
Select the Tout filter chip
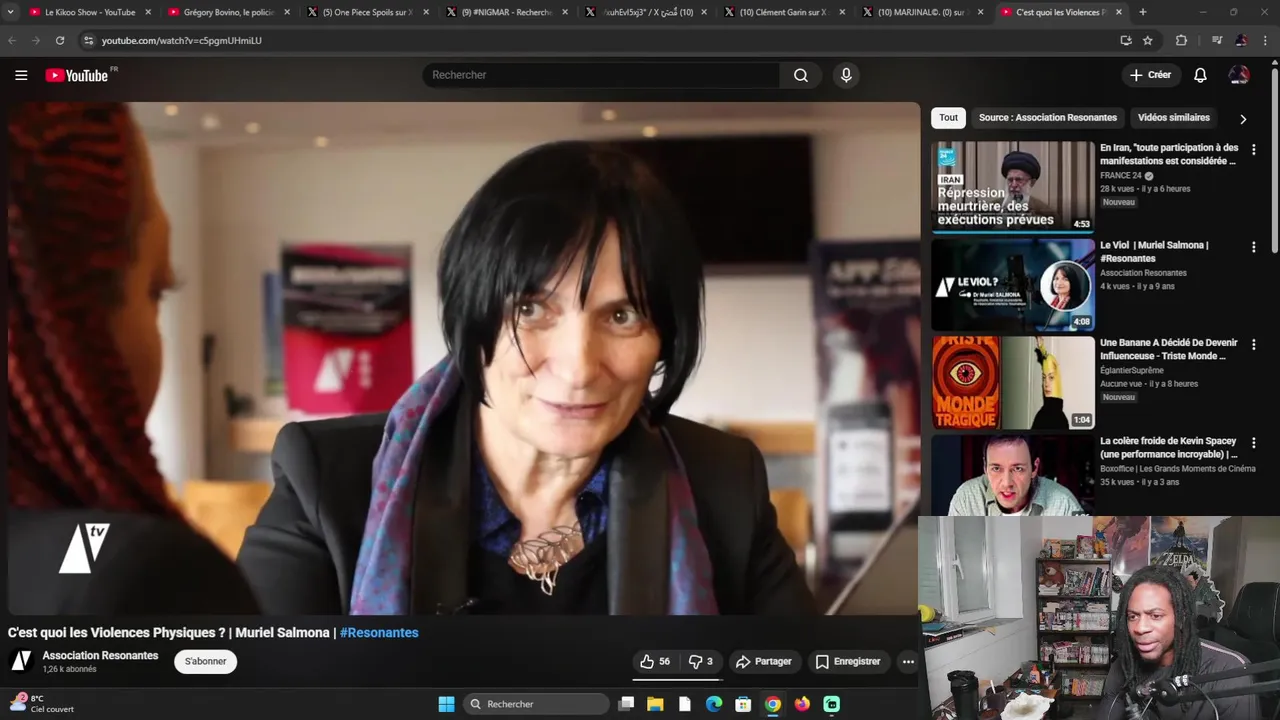[x=948, y=117]
